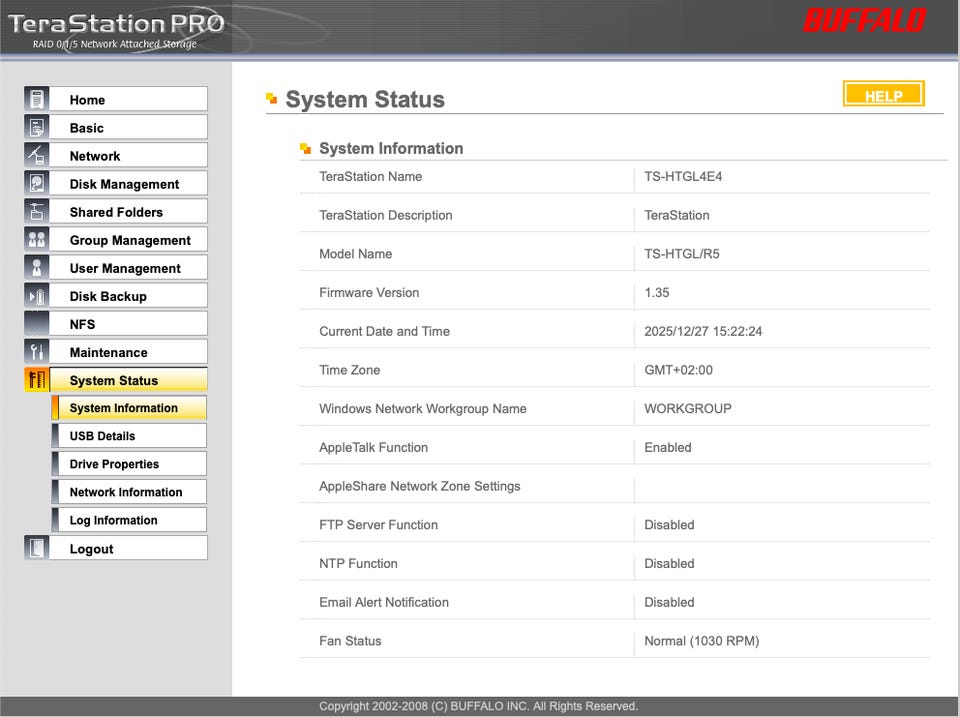Click the GMT+02:00 time zone value

click(678, 370)
